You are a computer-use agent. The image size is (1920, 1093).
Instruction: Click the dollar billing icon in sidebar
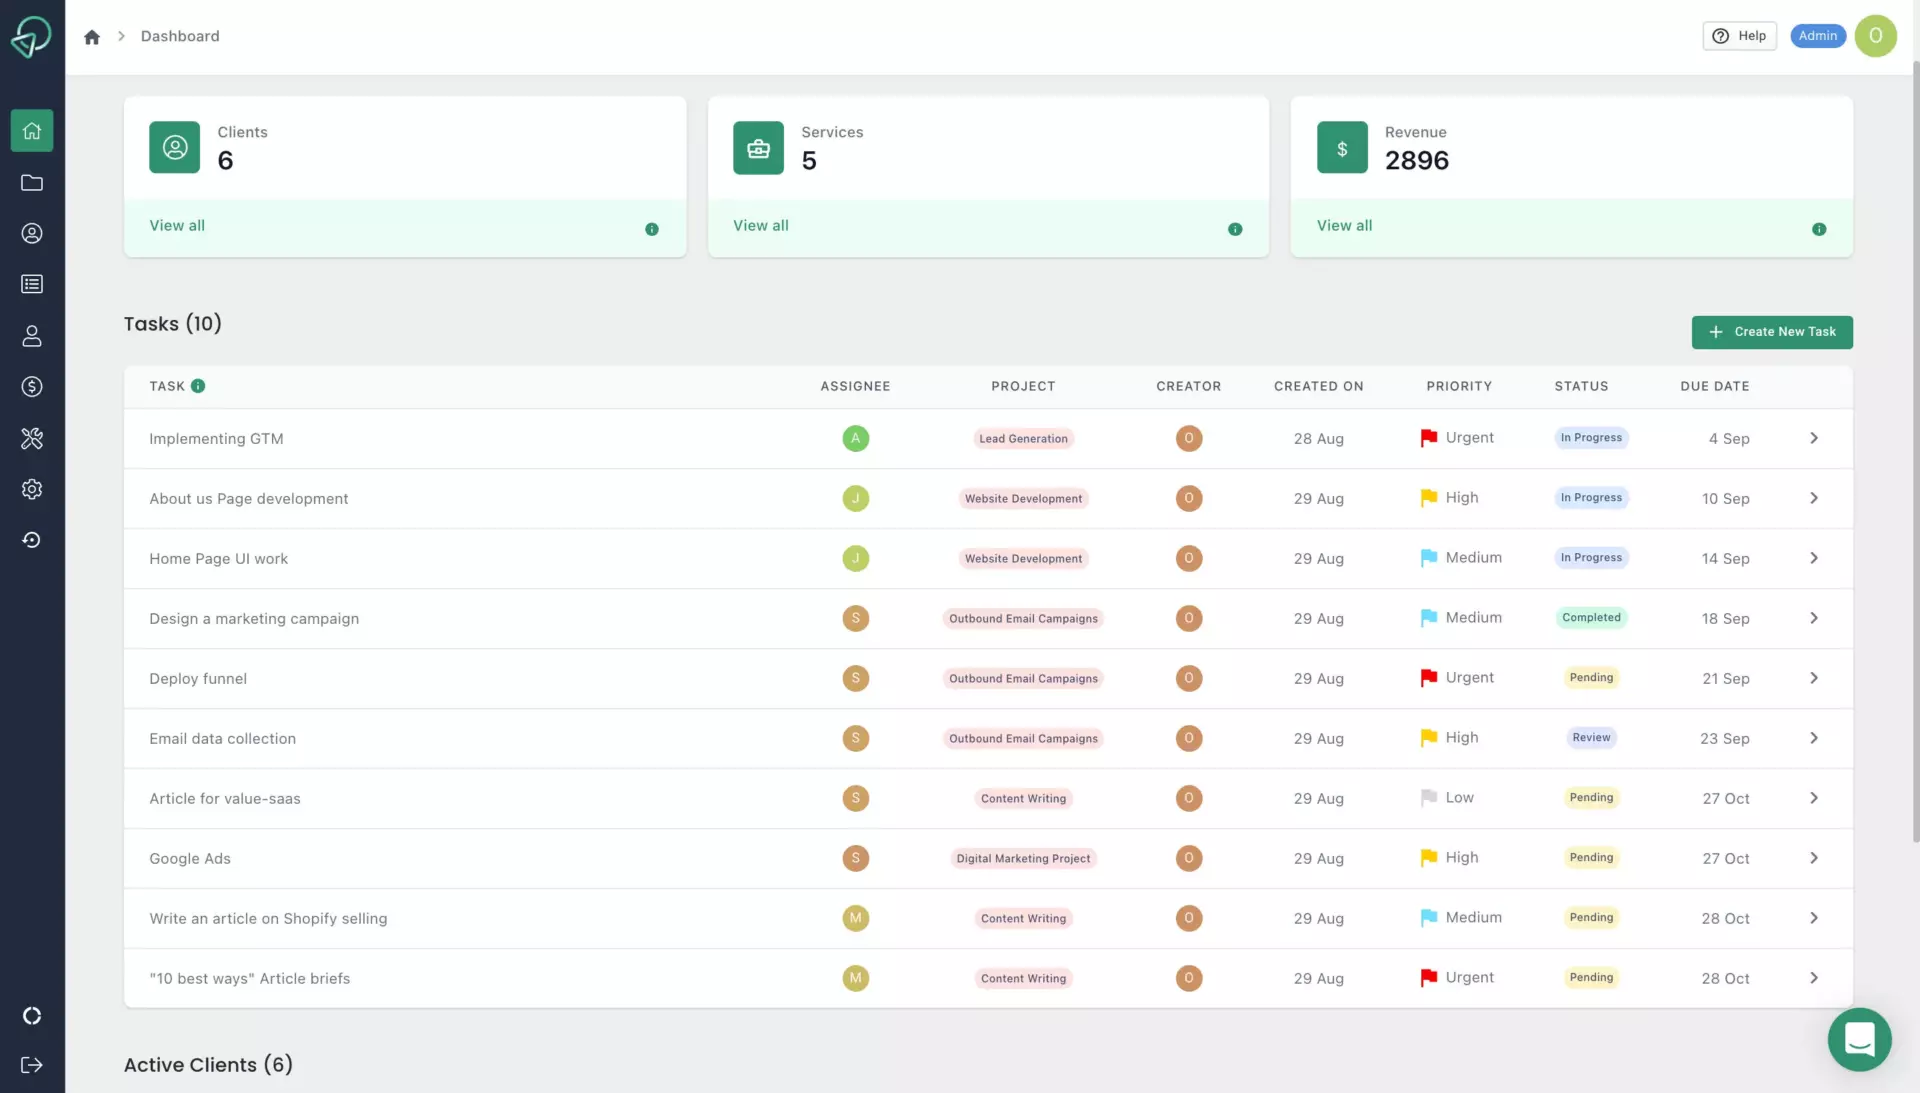coord(32,387)
